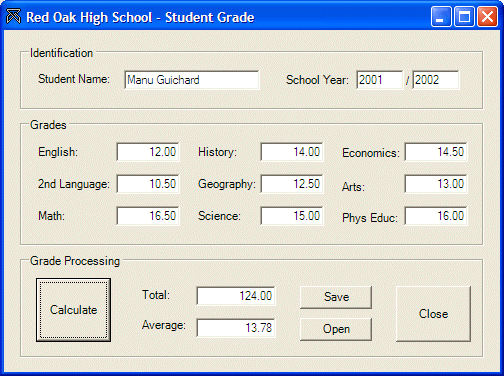Click the application icon in title bar

click(x=13, y=17)
